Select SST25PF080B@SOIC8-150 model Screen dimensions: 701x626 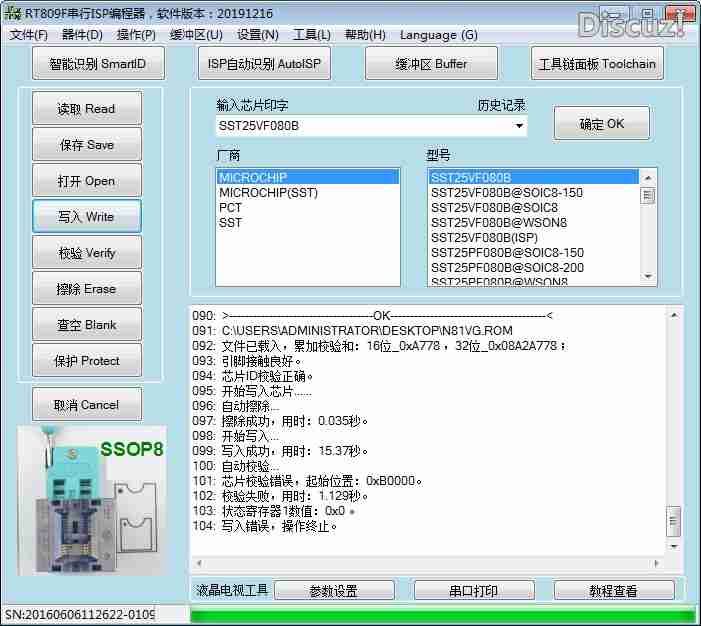coord(534,253)
